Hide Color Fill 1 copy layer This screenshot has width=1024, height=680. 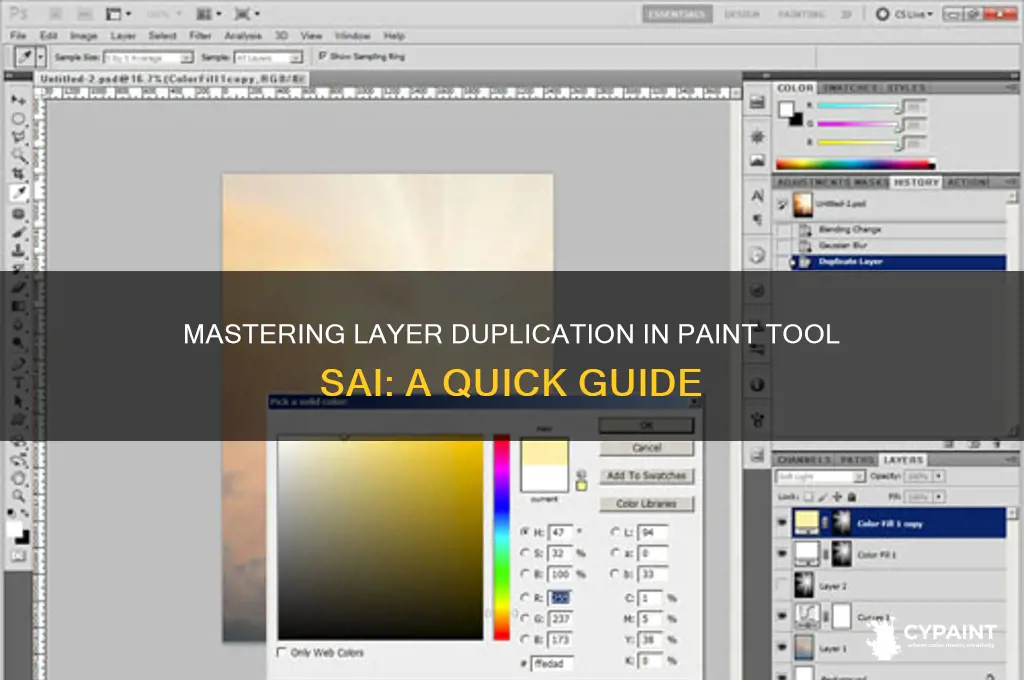click(782, 523)
